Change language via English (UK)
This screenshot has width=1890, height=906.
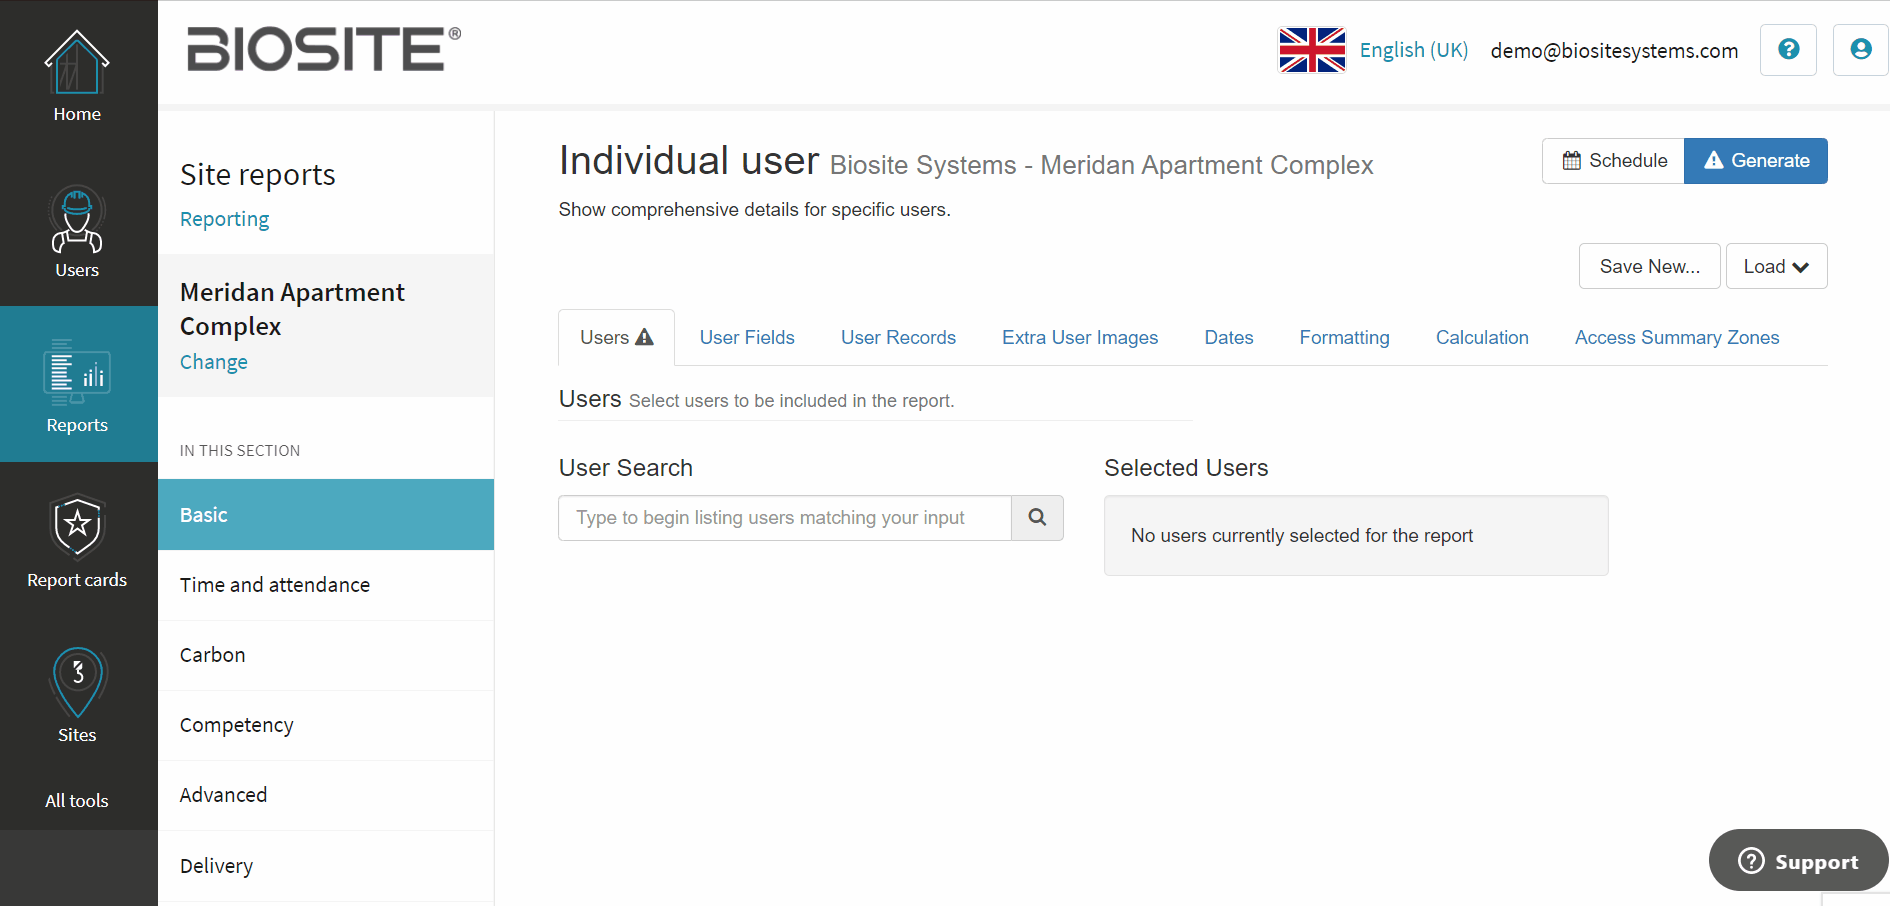coord(1413,50)
